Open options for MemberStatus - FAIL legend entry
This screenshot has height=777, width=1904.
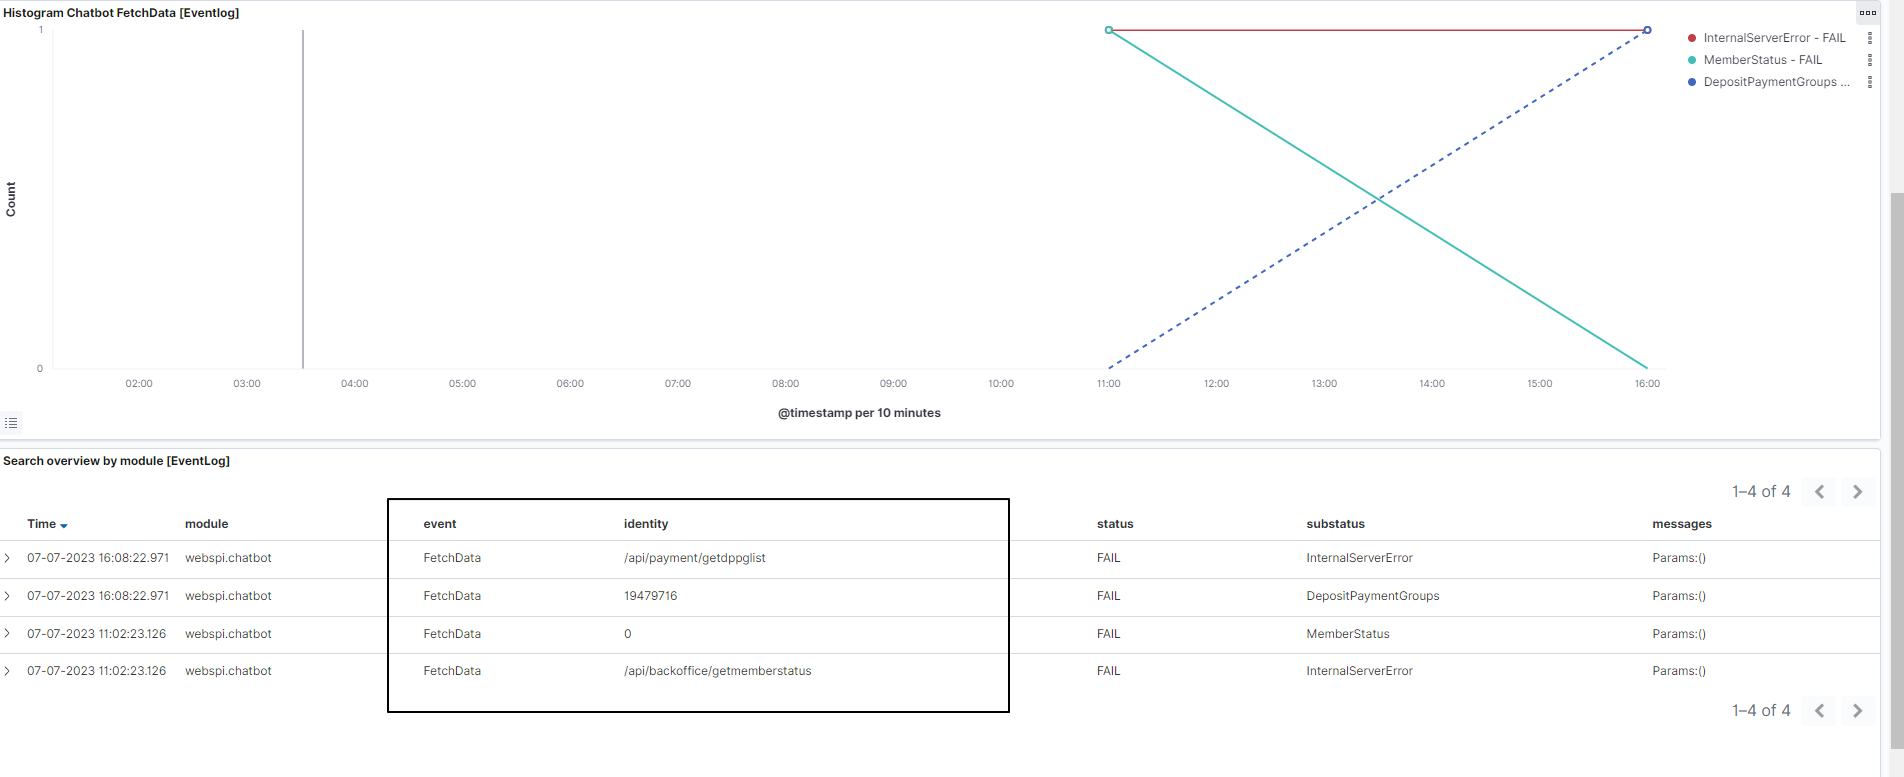1869,60
